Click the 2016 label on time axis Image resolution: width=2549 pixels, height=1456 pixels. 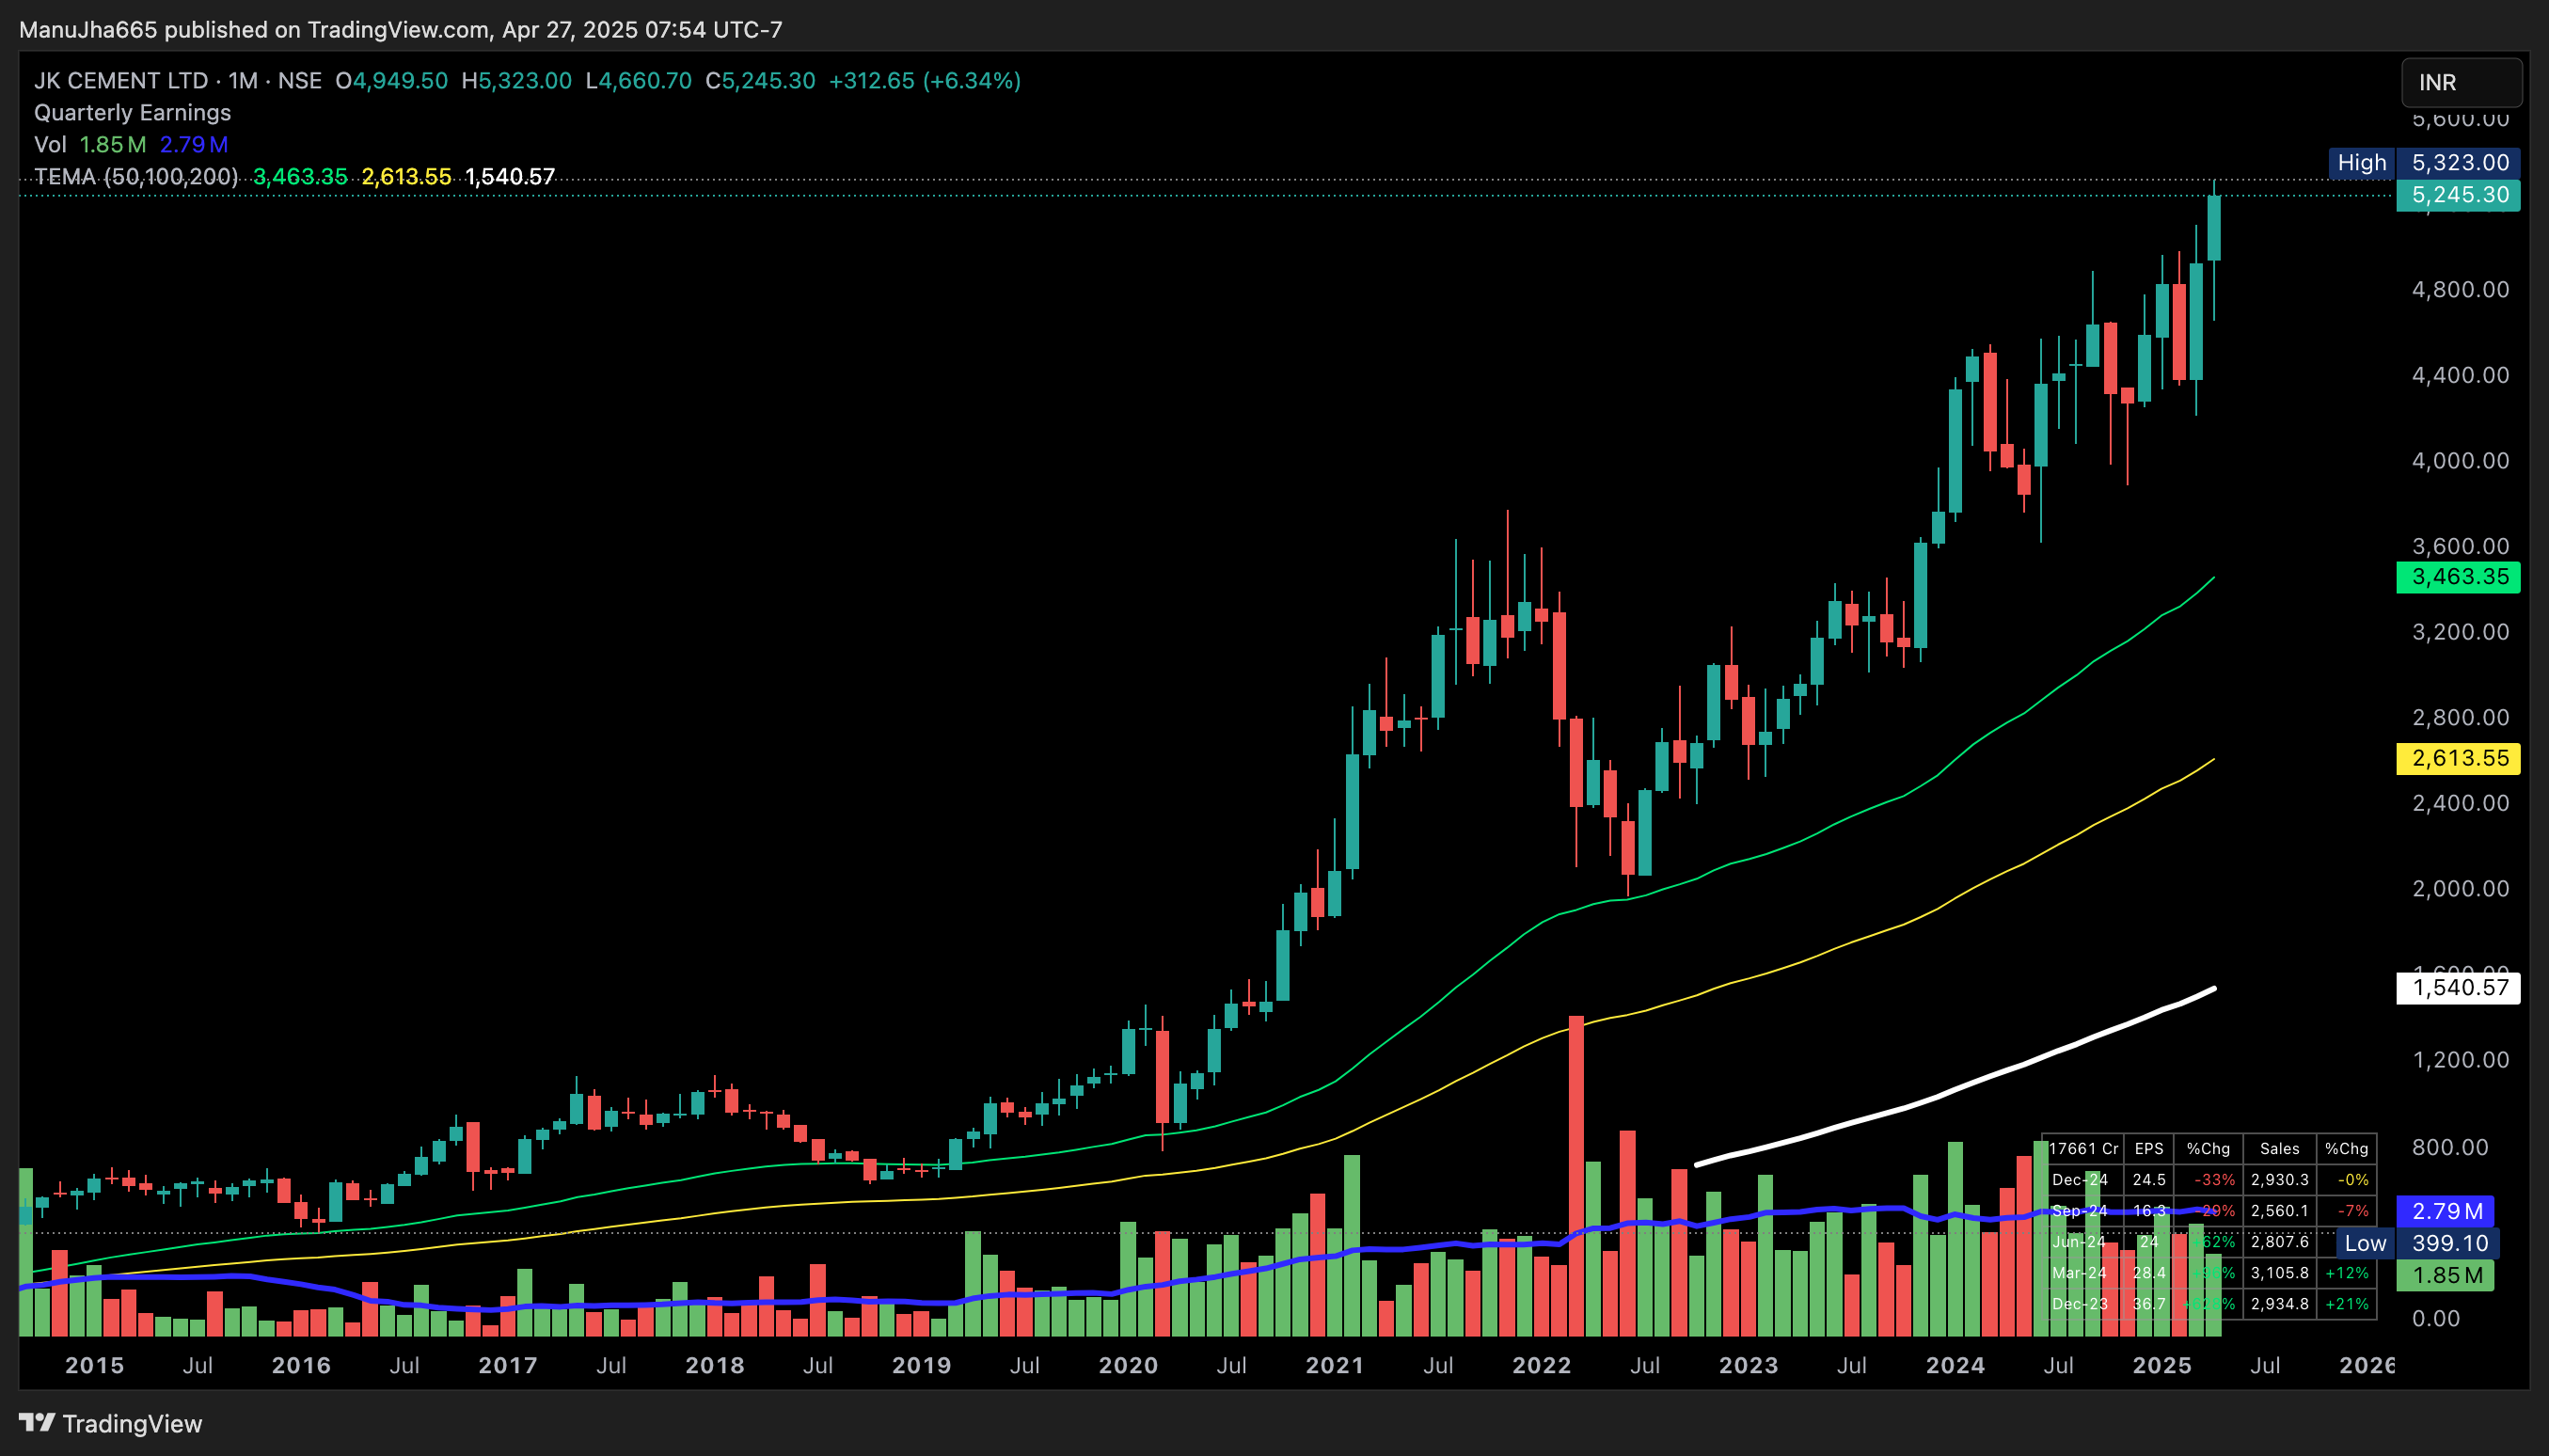click(302, 1366)
